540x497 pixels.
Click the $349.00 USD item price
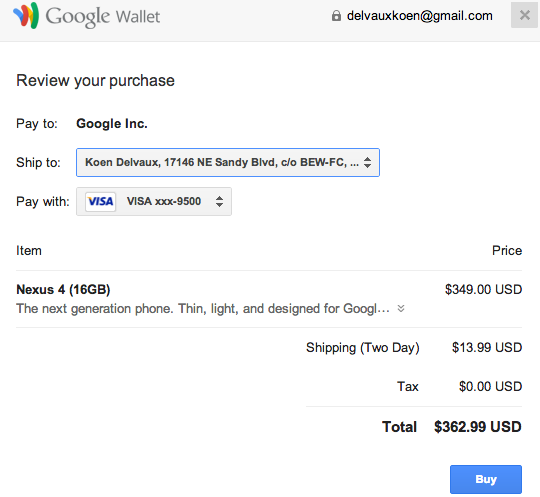[484, 289]
